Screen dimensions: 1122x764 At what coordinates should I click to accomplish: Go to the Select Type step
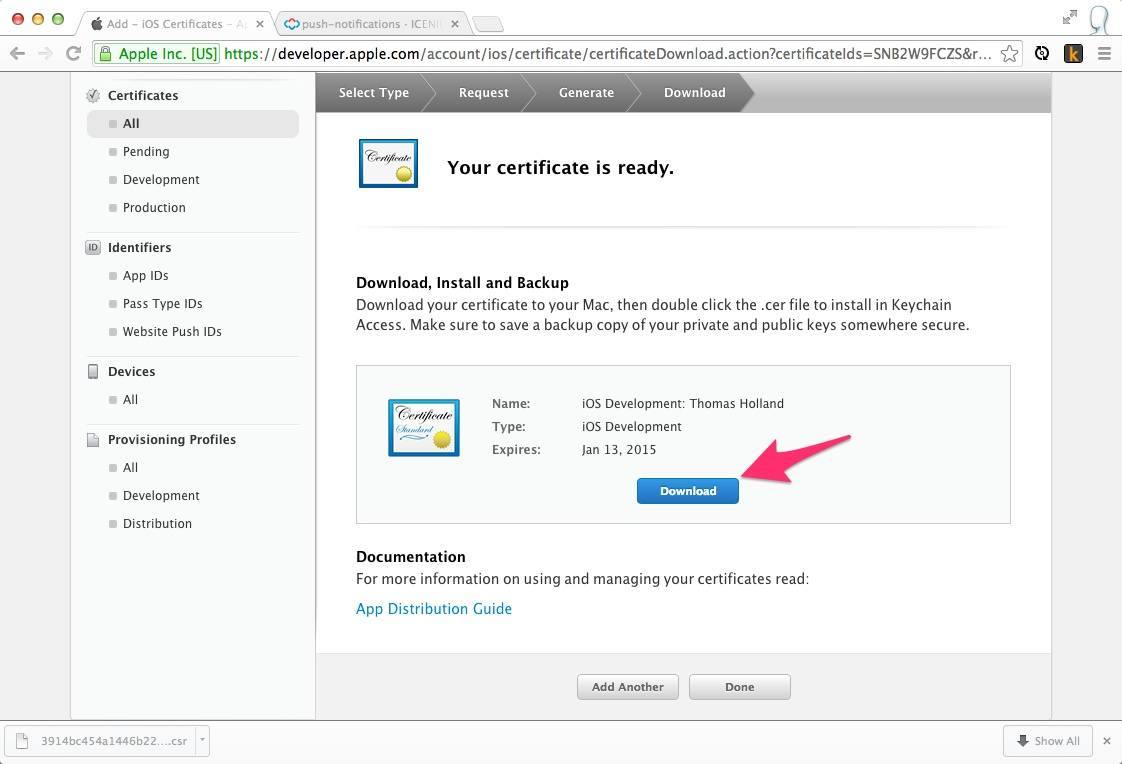(373, 93)
